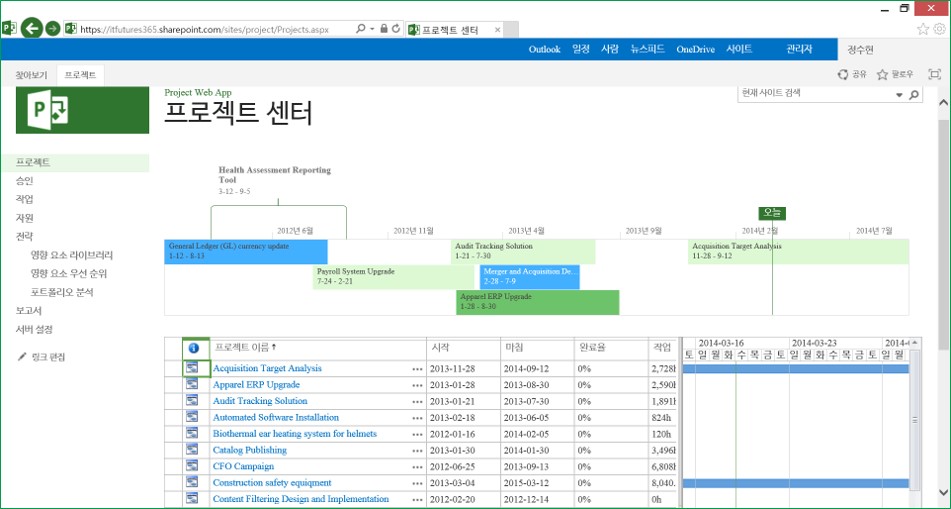Sort by the 시작 column header

[x=440, y=348]
